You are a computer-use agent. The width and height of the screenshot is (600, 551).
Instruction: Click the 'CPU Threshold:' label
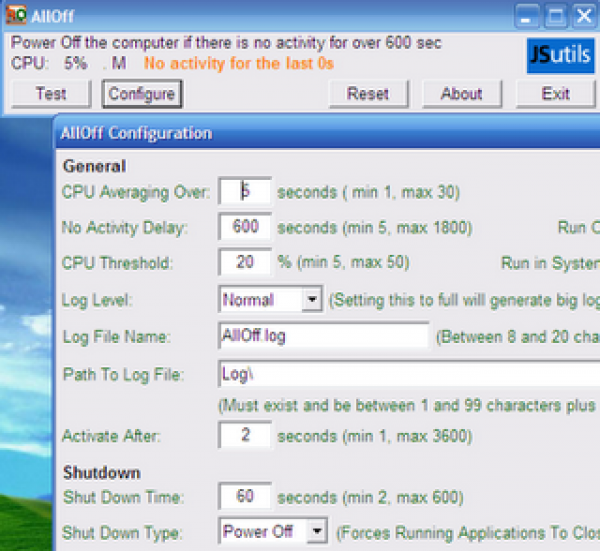click(x=117, y=263)
